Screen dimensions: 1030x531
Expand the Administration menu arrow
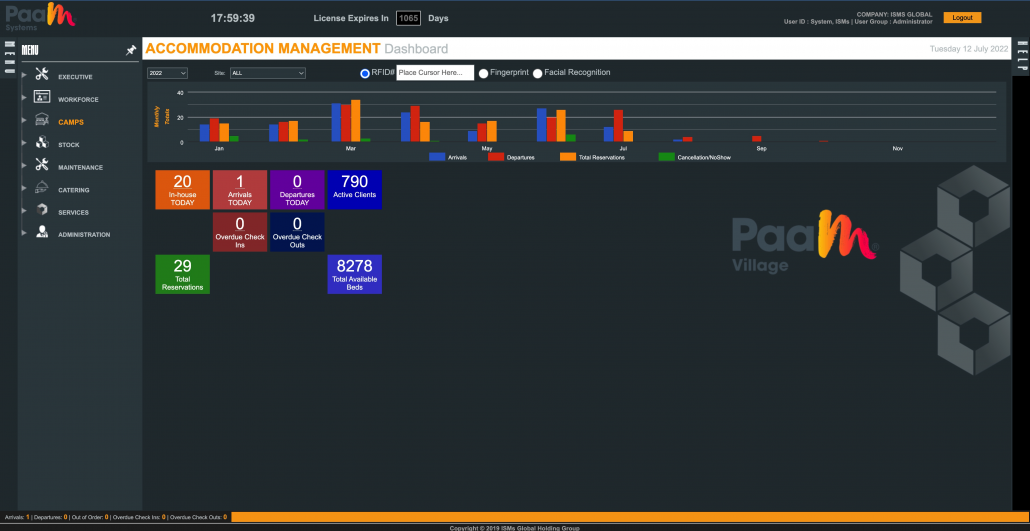(x=24, y=233)
